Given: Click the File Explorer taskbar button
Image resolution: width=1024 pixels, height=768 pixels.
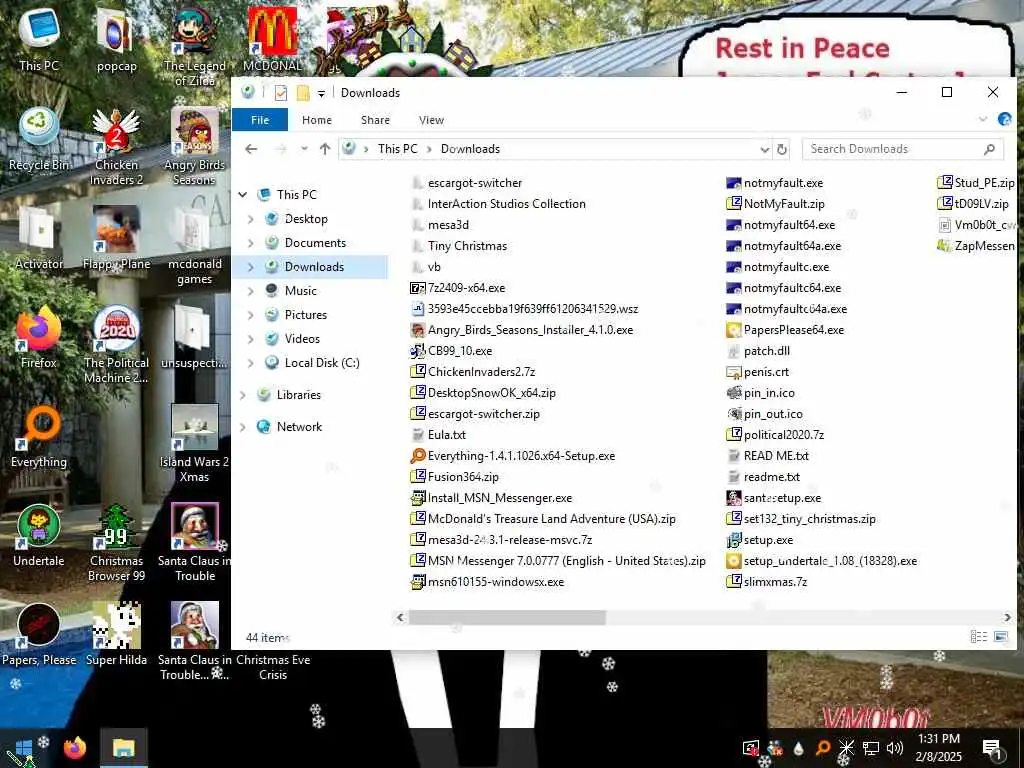Looking at the screenshot, I should [123, 748].
